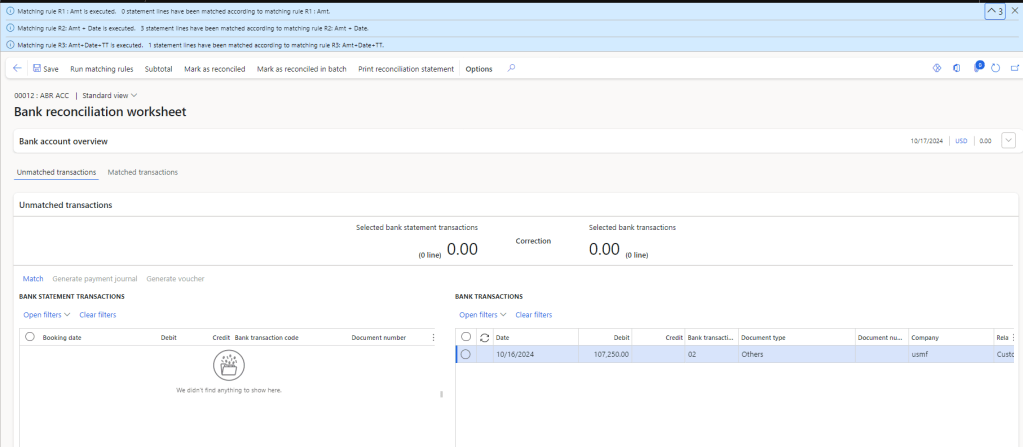1023x447 pixels.
Task: Open the attachments icon with badge
Action: pyautogui.click(x=978, y=69)
